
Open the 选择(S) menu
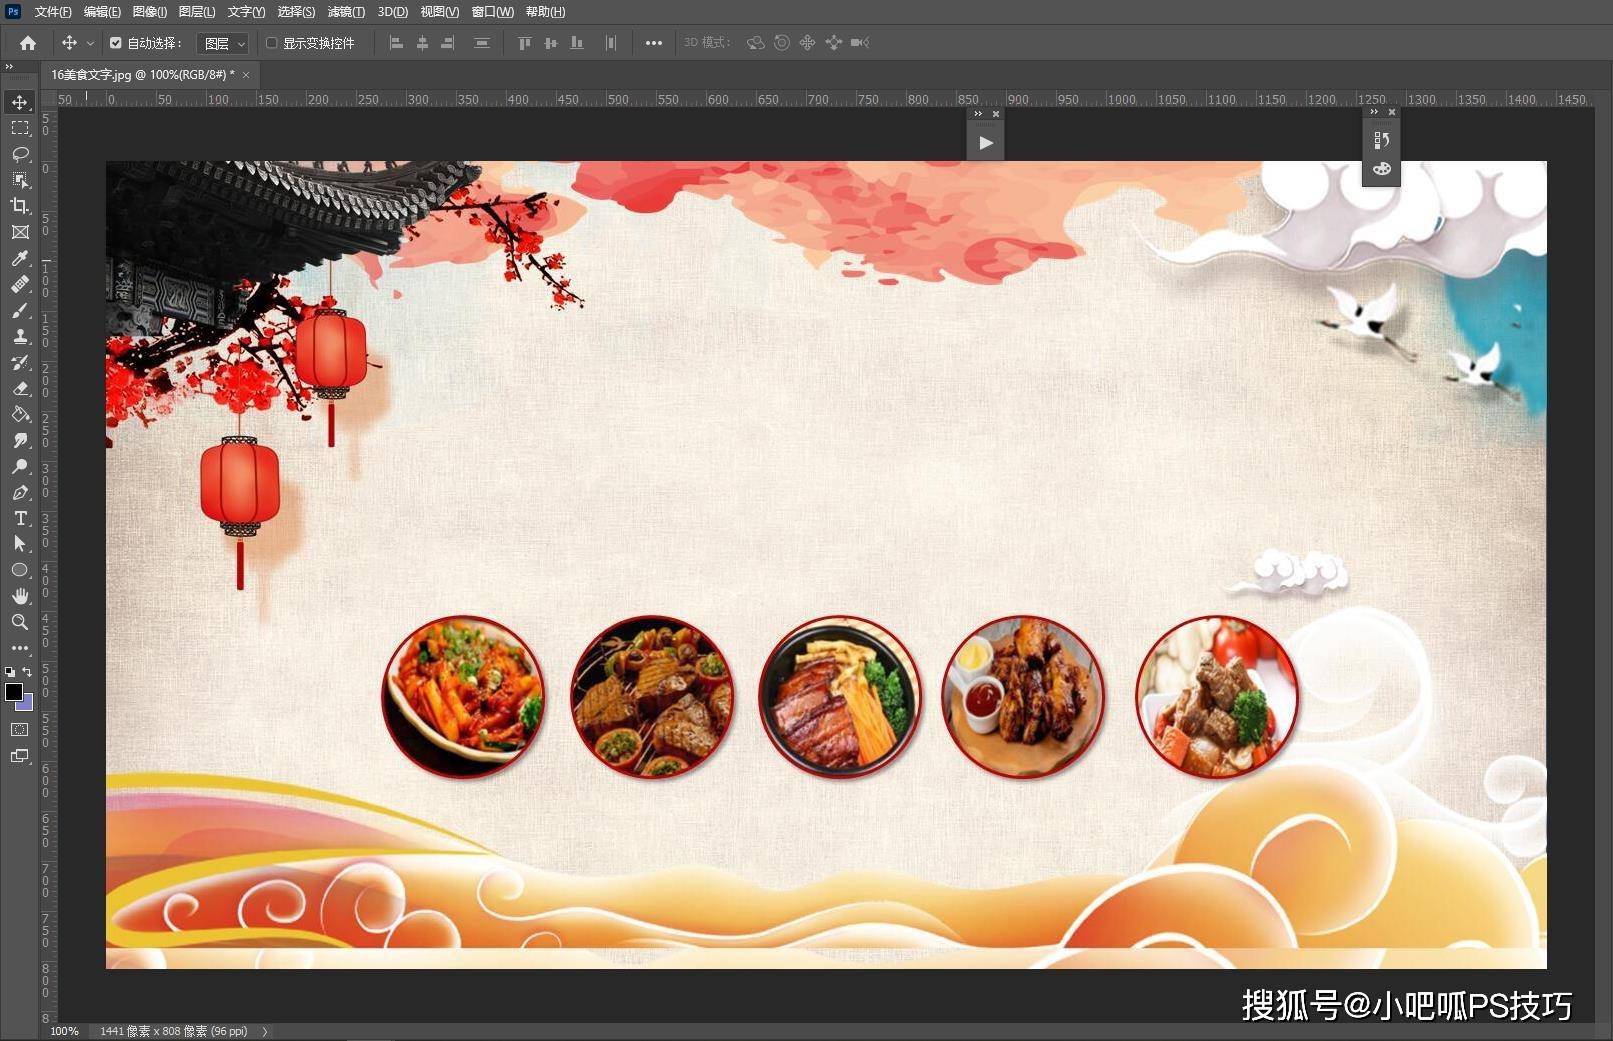[x=296, y=12]
